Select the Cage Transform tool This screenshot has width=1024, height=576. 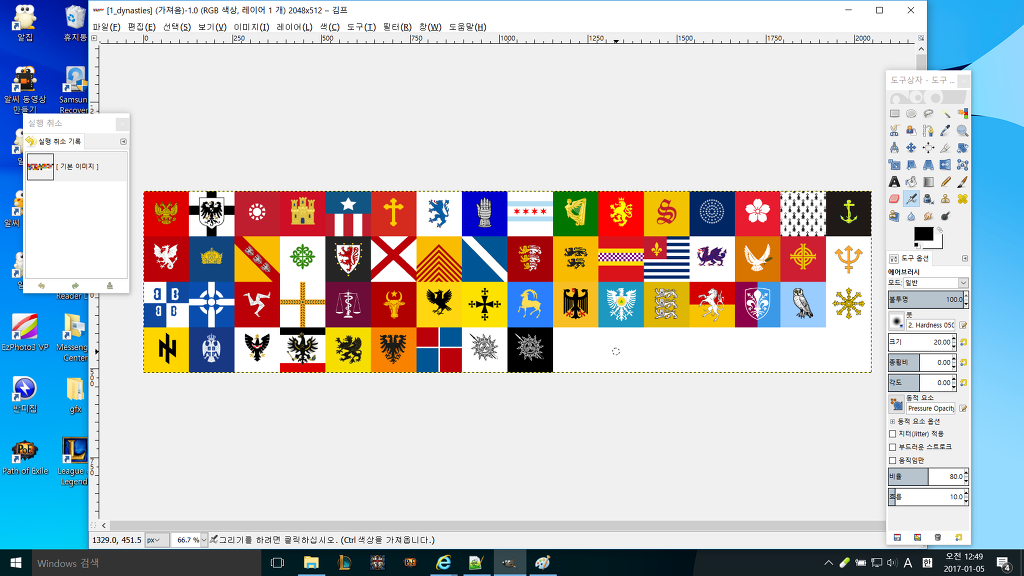coord(962,165)
